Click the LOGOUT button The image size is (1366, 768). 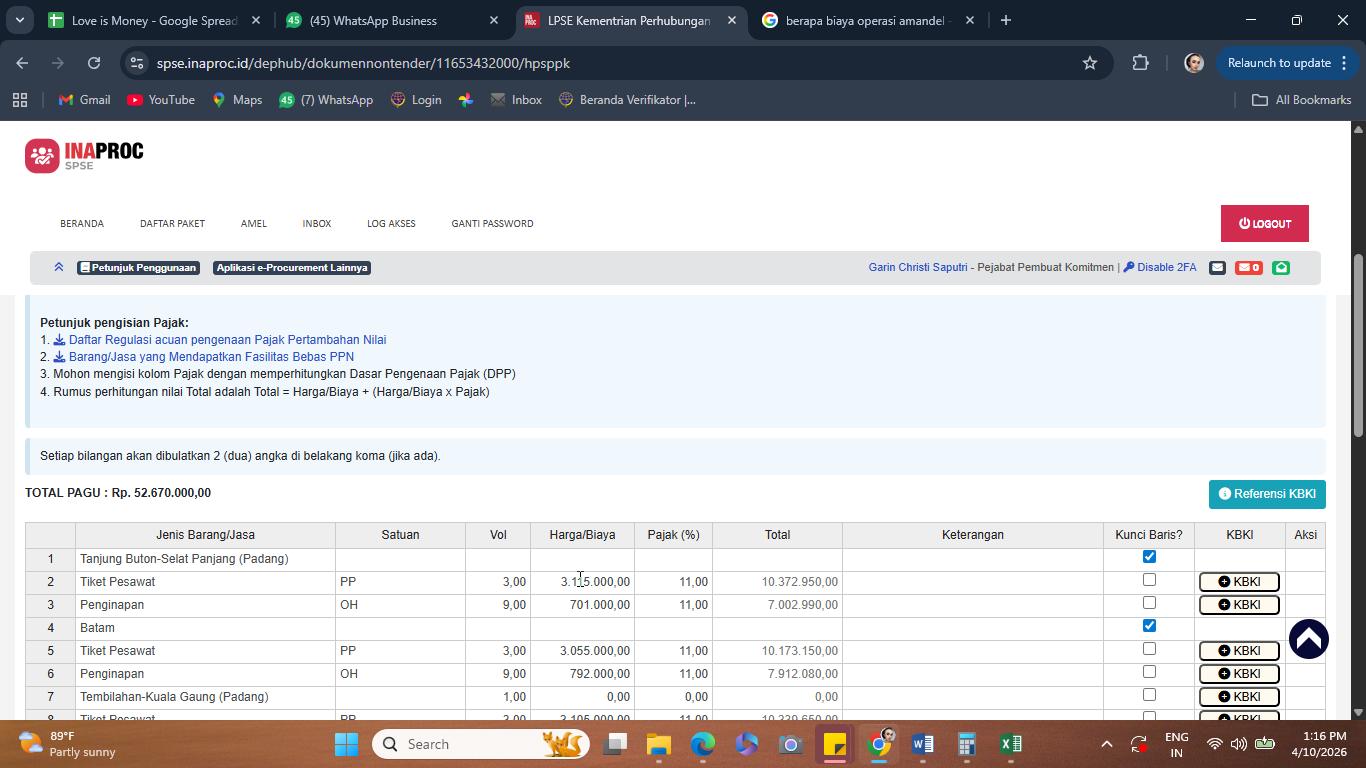pos(1264,223)
